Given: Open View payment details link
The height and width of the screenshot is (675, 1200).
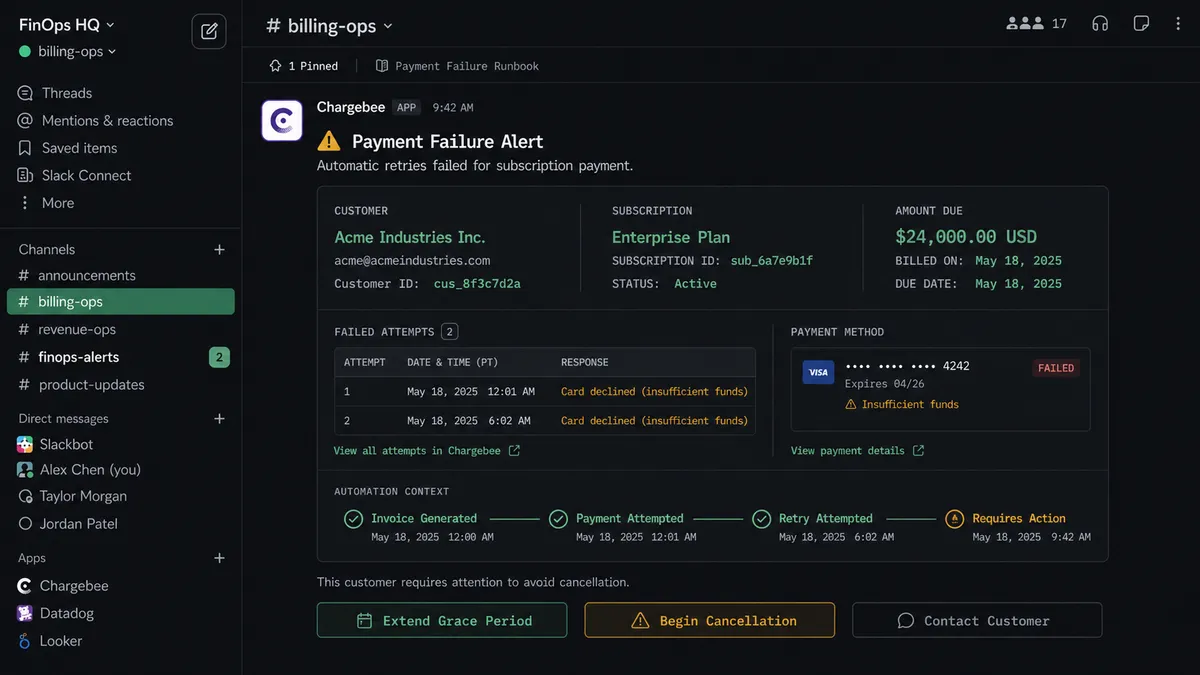Looking at the screenshot, I should [x=857, y=451].
